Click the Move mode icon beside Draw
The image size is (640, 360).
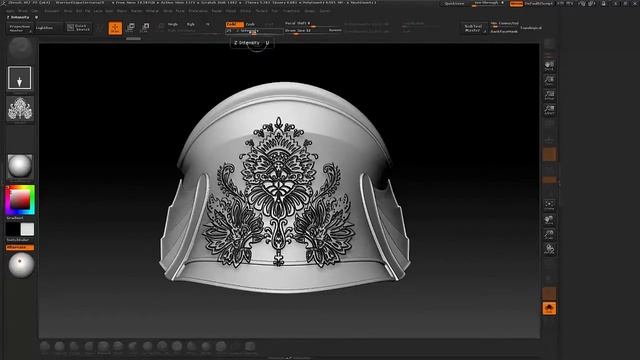click(131, 28)
